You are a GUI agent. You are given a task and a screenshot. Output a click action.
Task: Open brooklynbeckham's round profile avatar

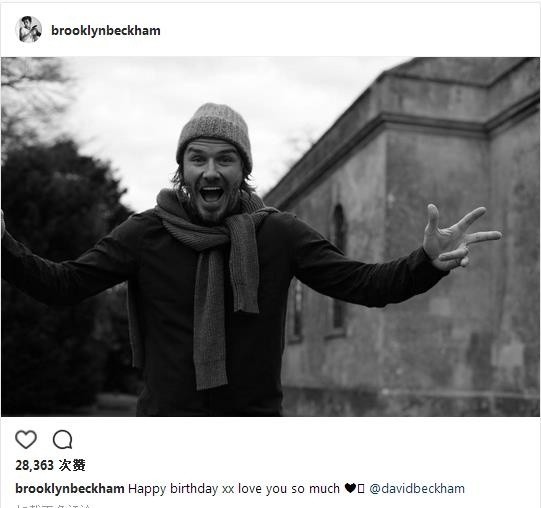(29, 29)
